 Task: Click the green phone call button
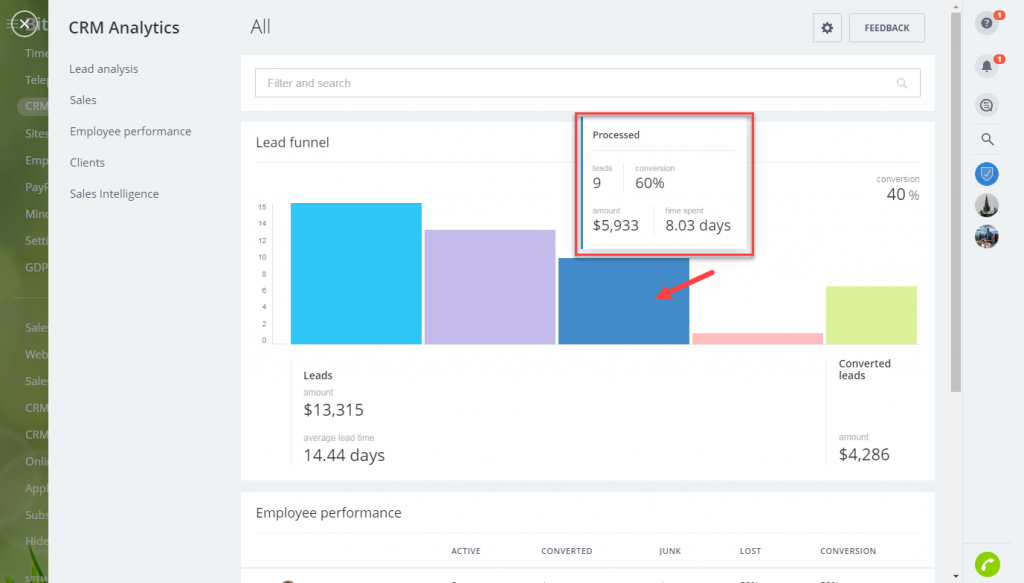987,564
